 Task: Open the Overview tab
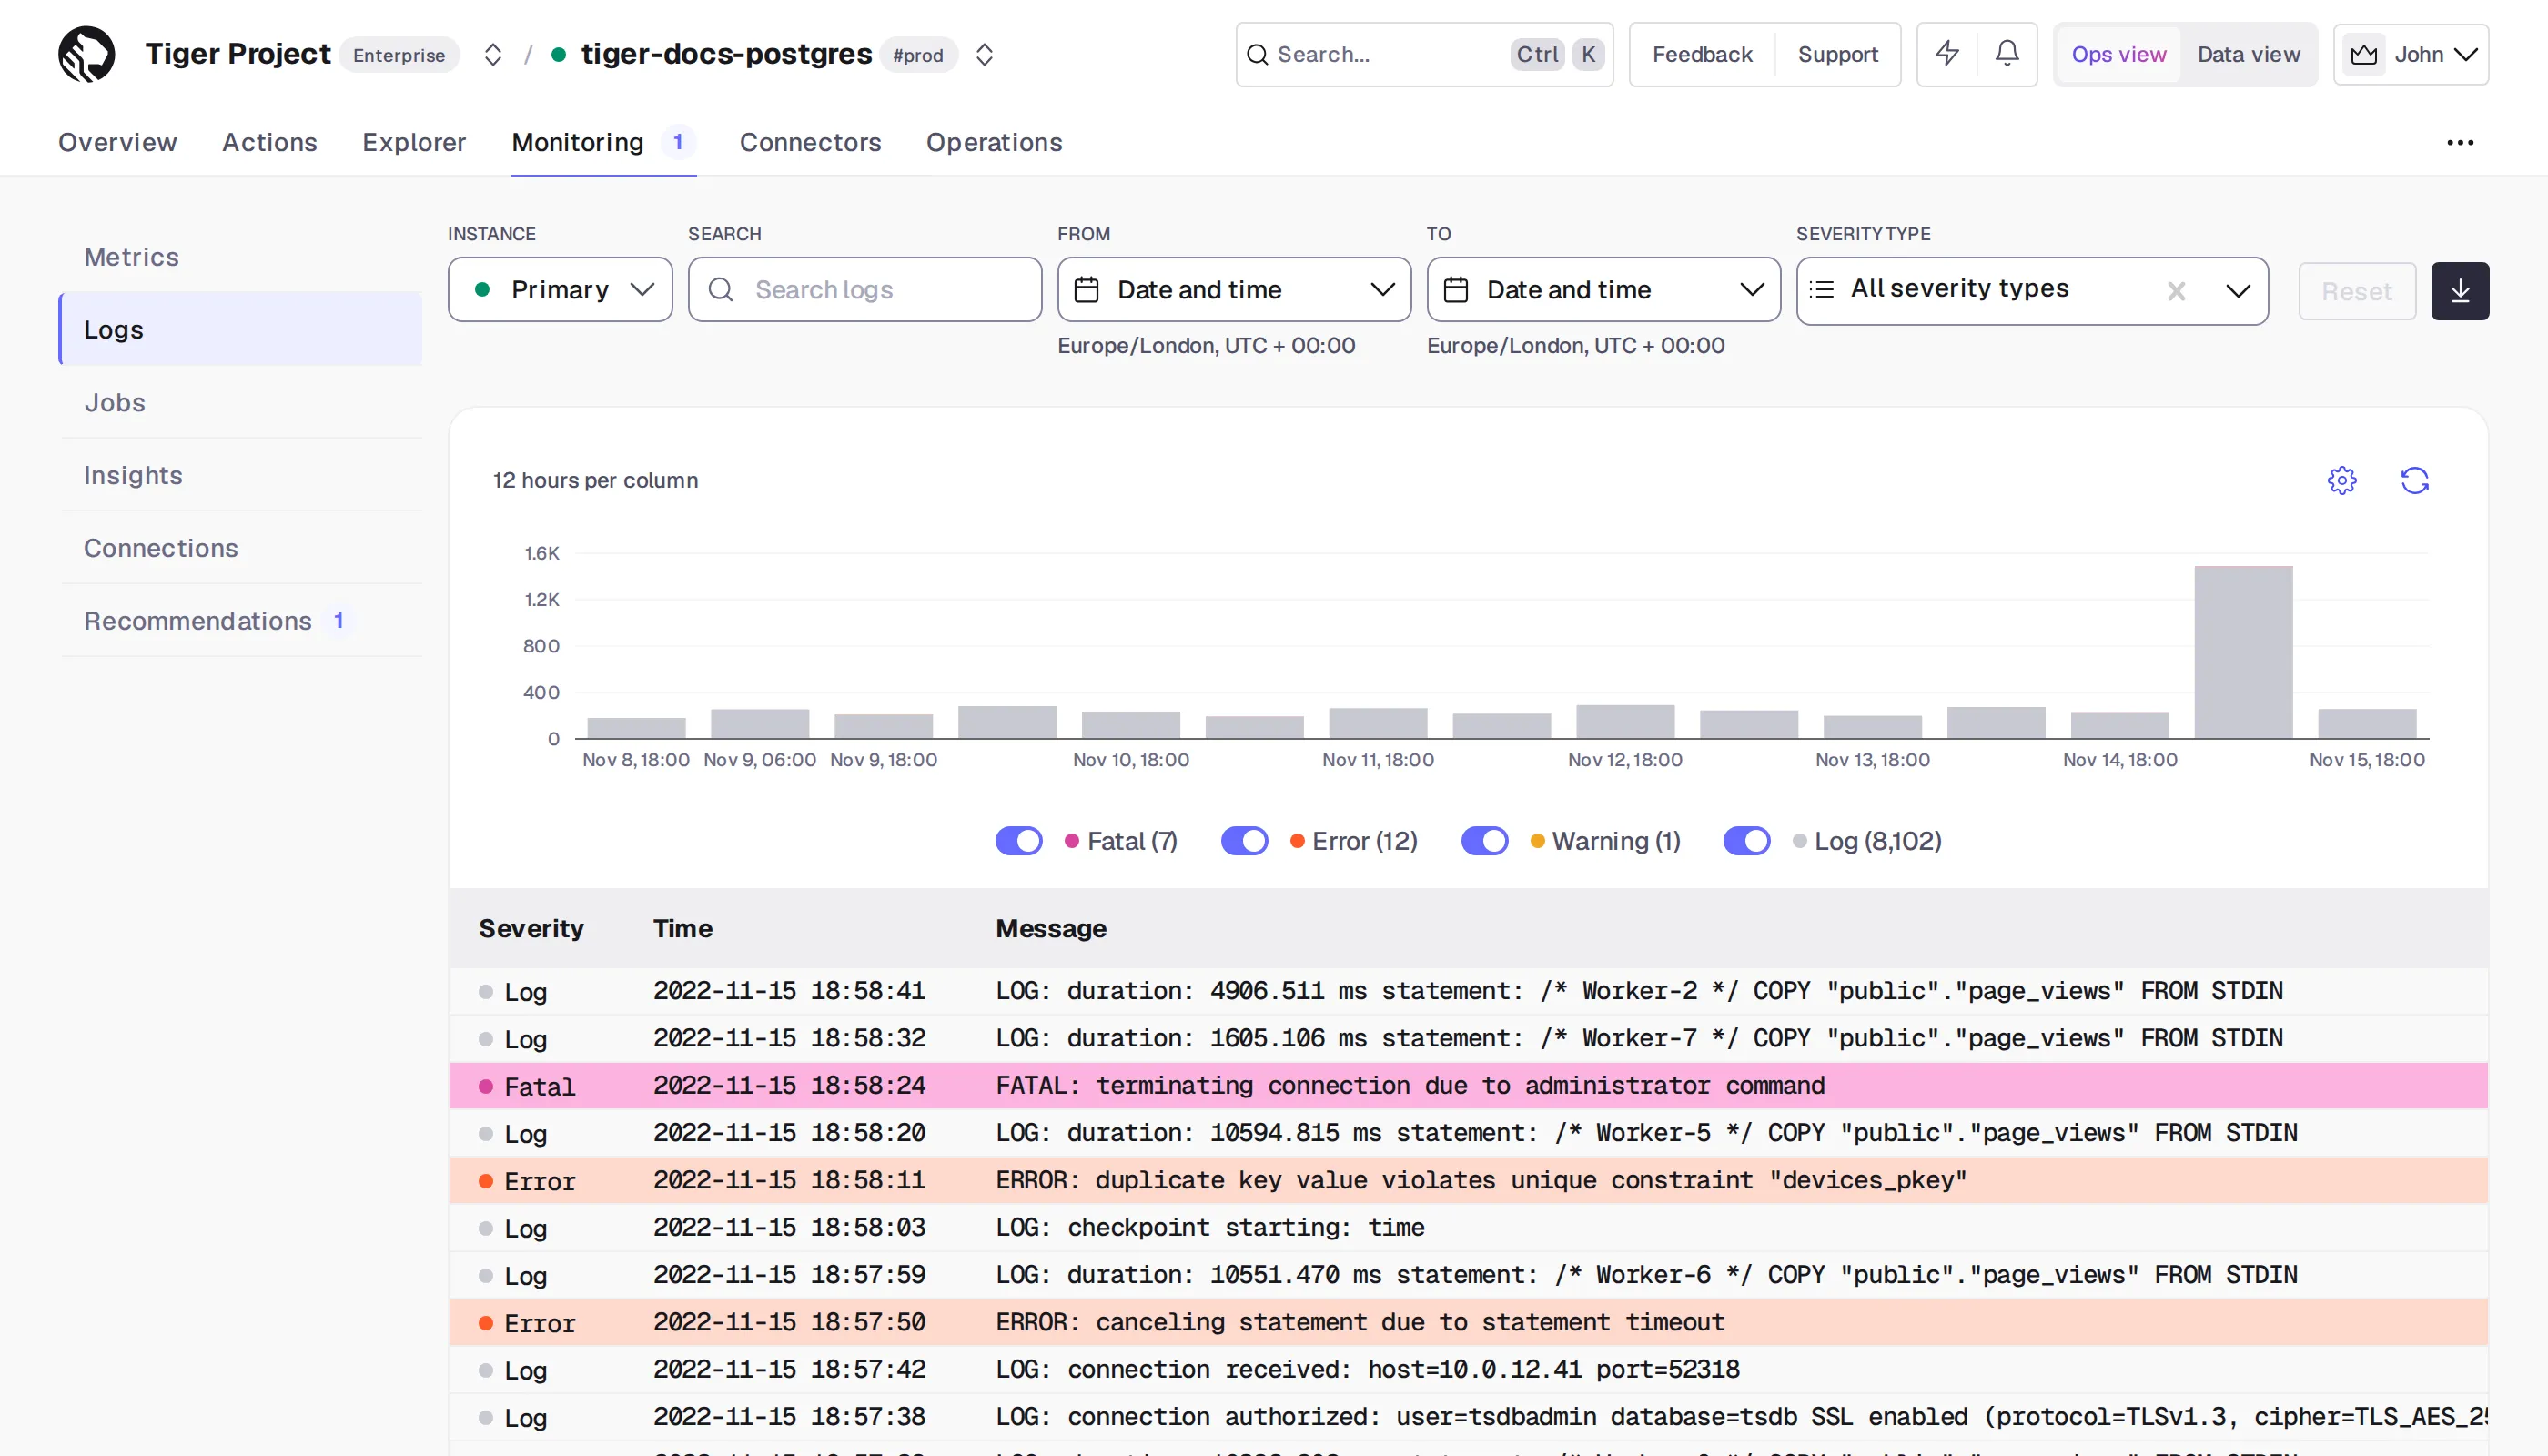click(117, 142)
